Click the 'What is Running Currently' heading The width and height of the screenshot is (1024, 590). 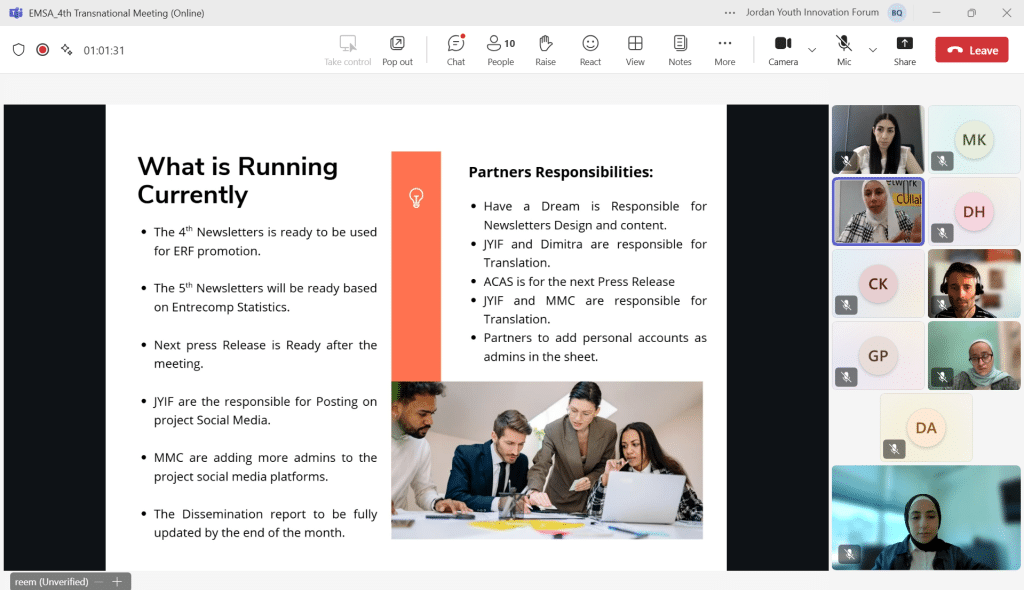click(x=237, y=180)
